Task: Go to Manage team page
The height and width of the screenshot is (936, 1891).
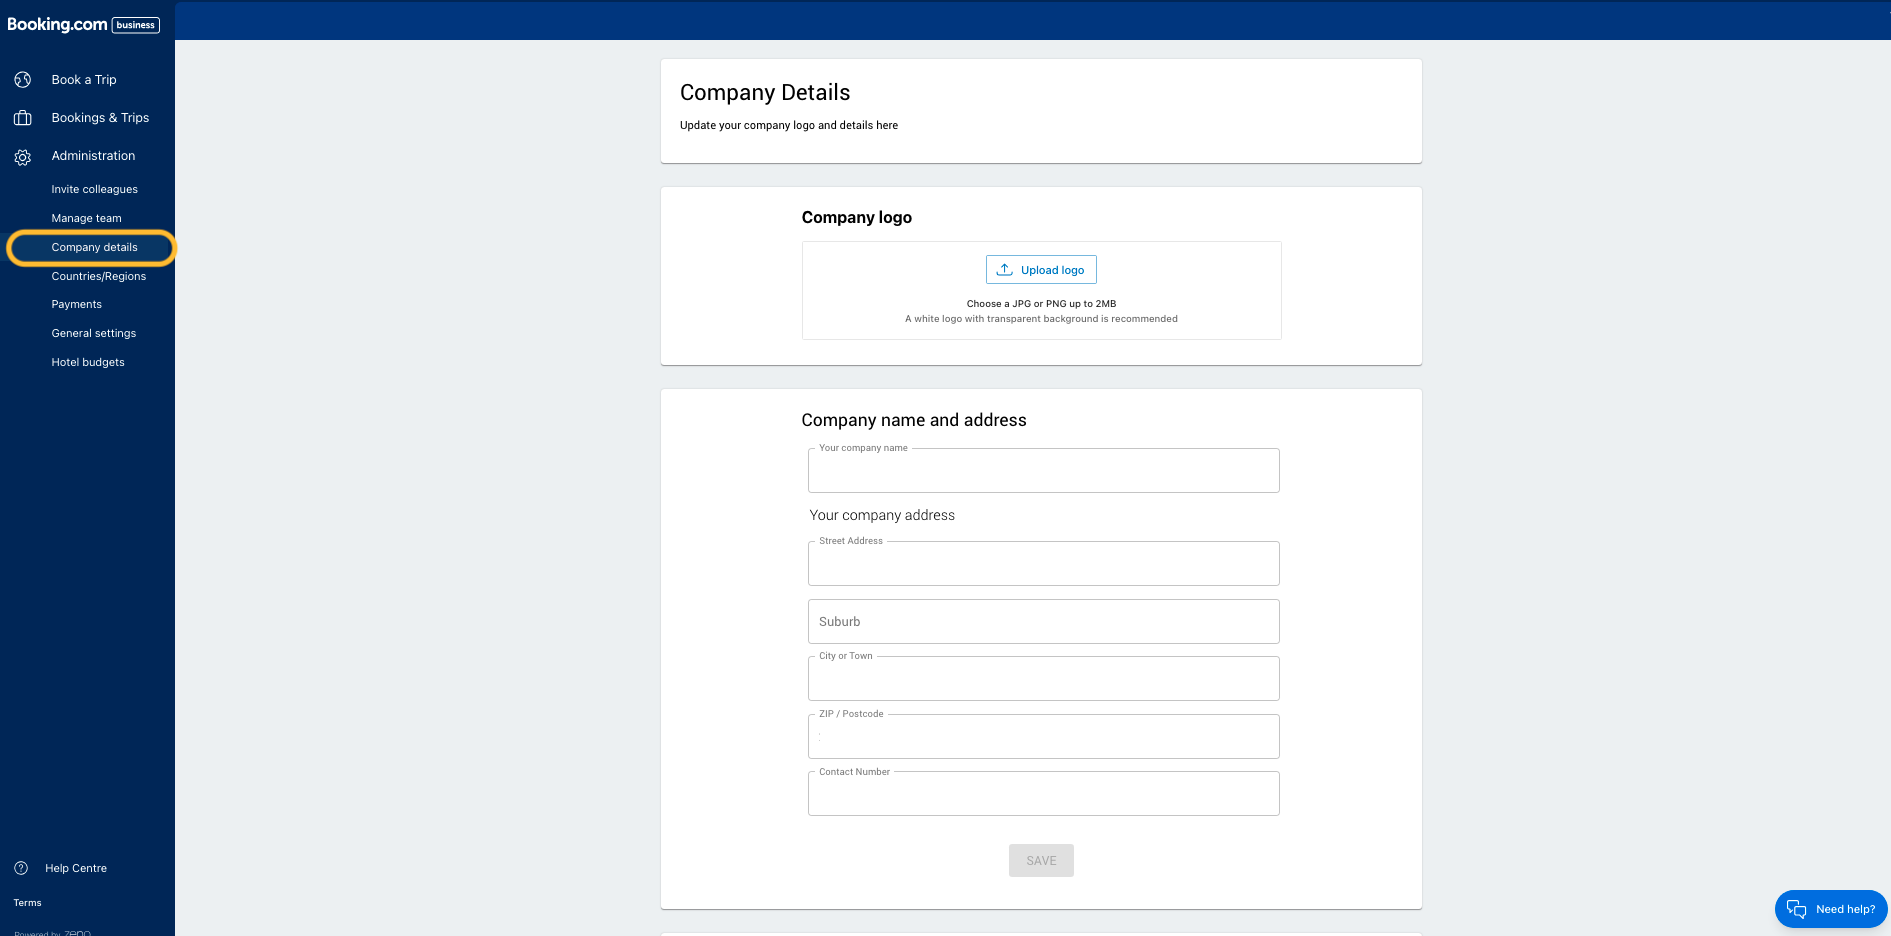Action: (86, 218)
